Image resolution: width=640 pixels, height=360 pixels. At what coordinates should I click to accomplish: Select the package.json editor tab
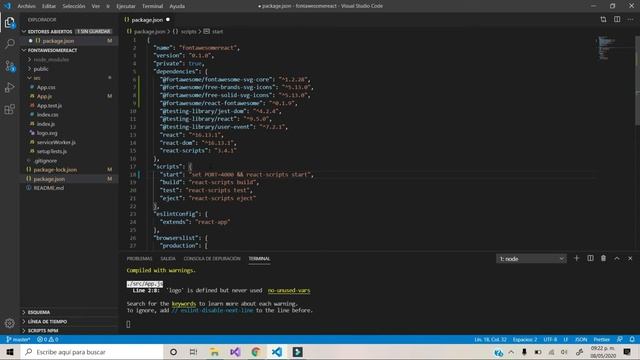147,20
